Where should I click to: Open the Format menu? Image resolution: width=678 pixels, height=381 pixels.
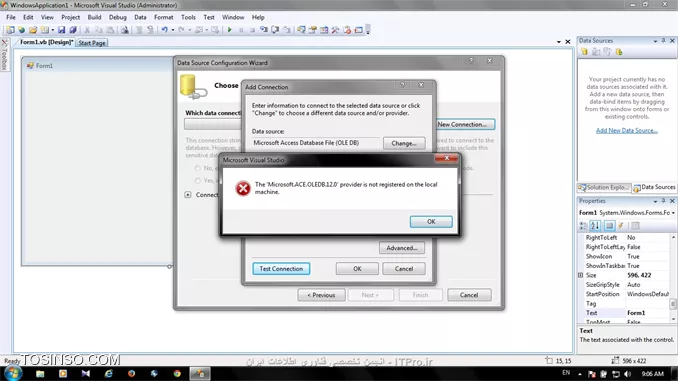(x=163, y=17)
